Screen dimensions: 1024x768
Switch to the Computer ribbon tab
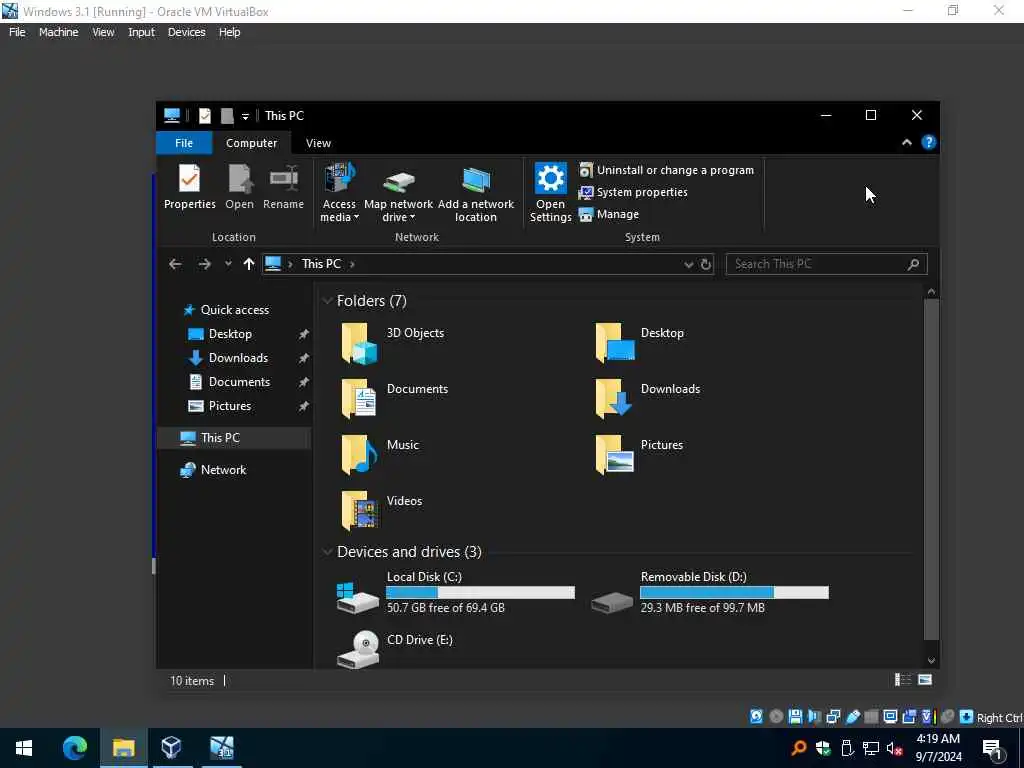(251, 142)
